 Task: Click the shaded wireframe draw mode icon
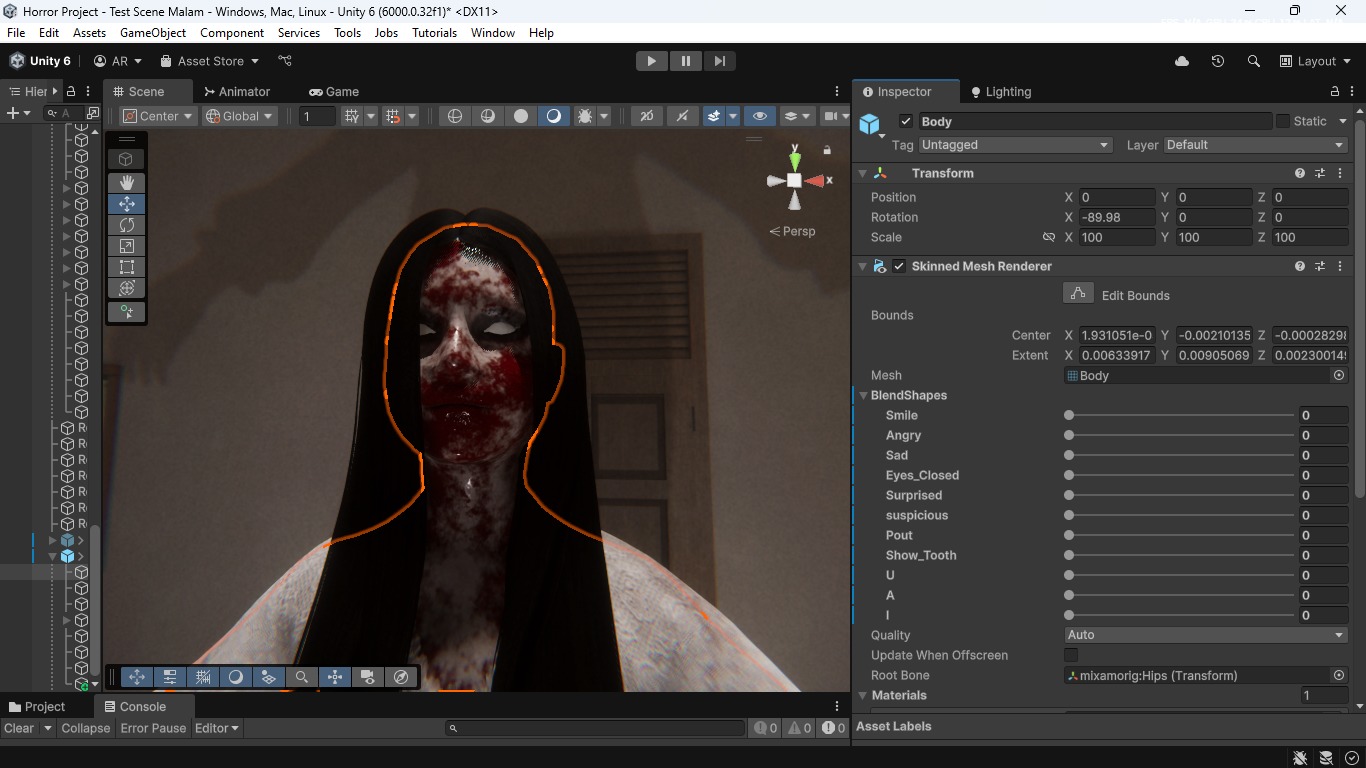coord(488,116)
